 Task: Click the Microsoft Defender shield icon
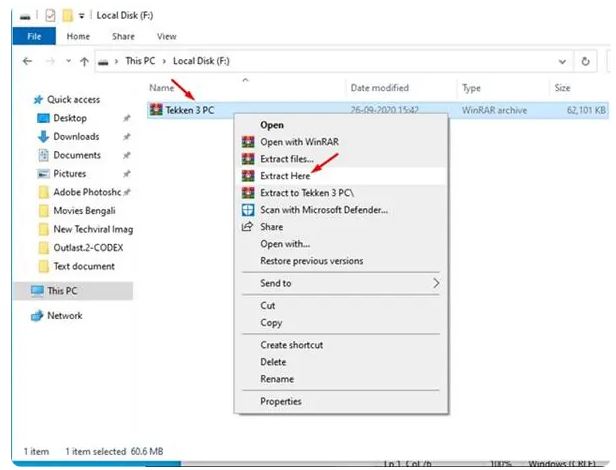click(x=248, y=210)
